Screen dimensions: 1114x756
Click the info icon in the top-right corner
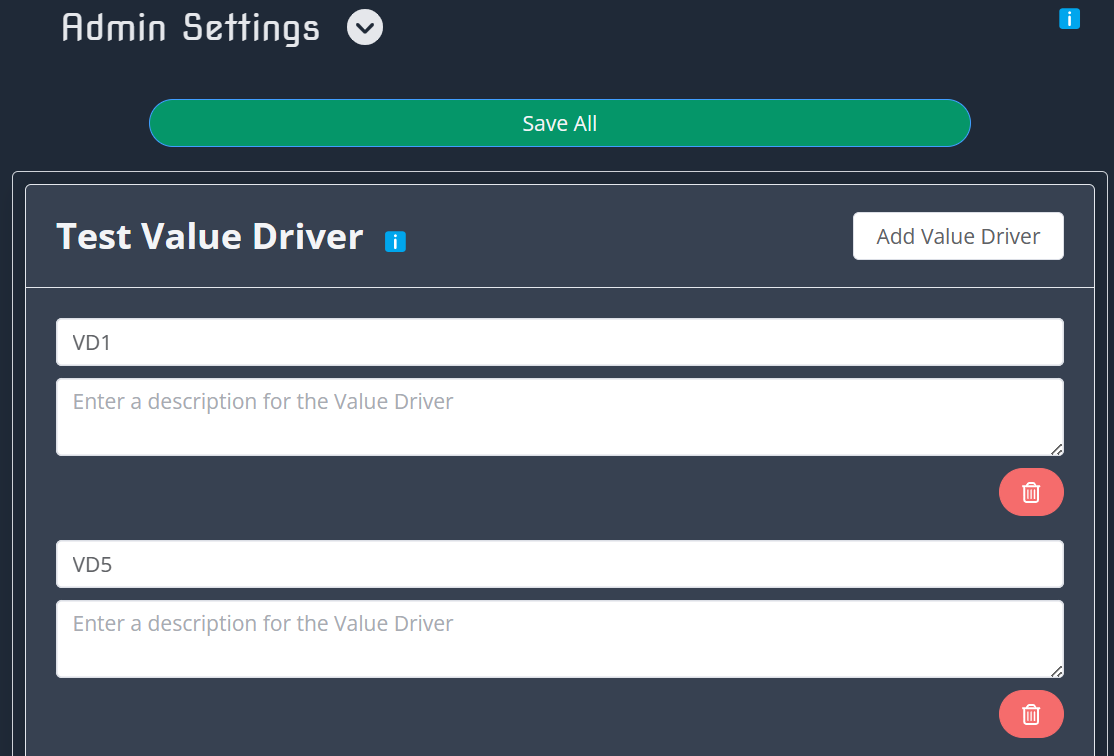click(1069, 18)
